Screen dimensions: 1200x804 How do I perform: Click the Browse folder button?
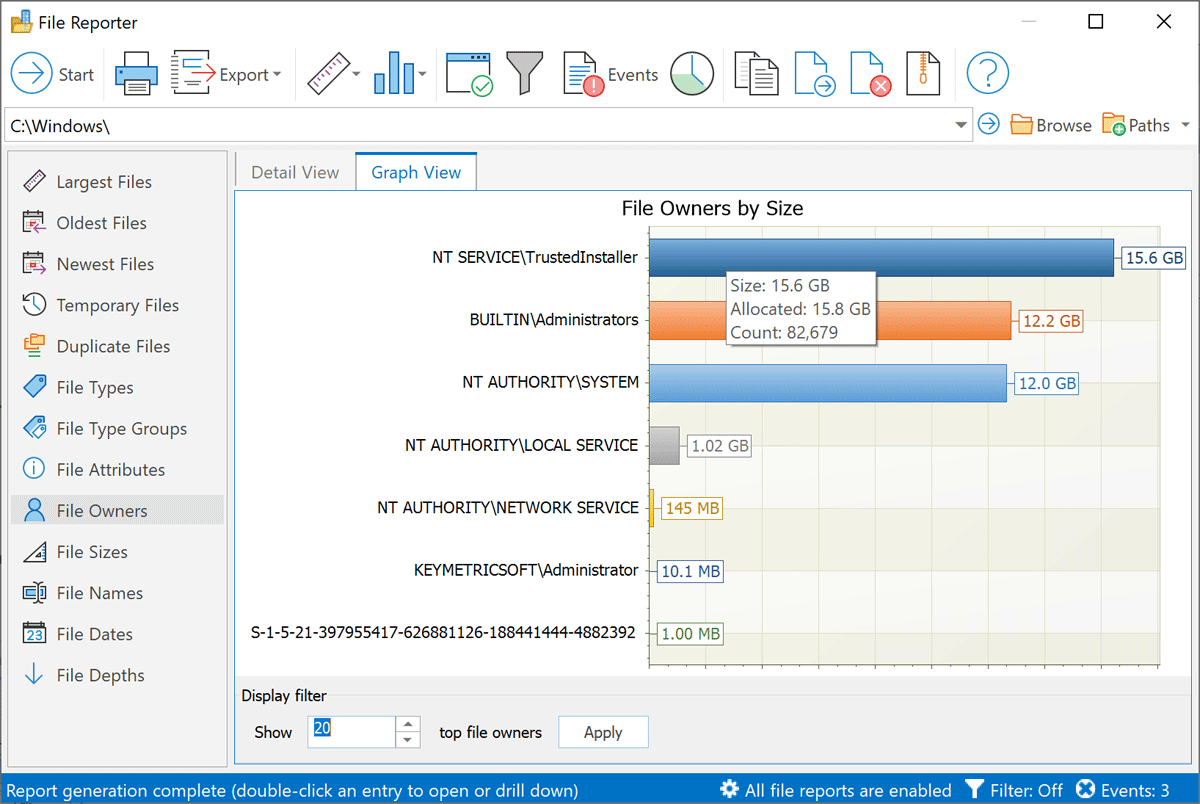(x=1051, y=125)
